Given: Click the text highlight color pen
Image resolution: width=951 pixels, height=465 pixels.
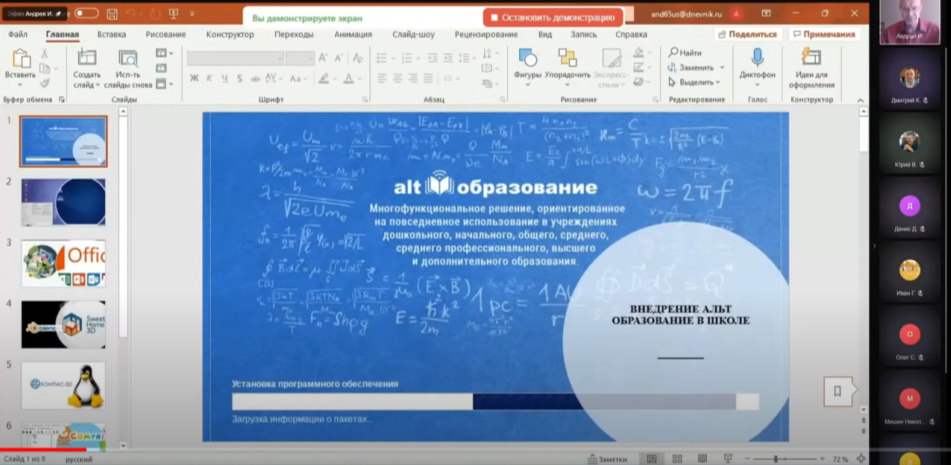Looking at the screenshot, I should pos(324,79).
